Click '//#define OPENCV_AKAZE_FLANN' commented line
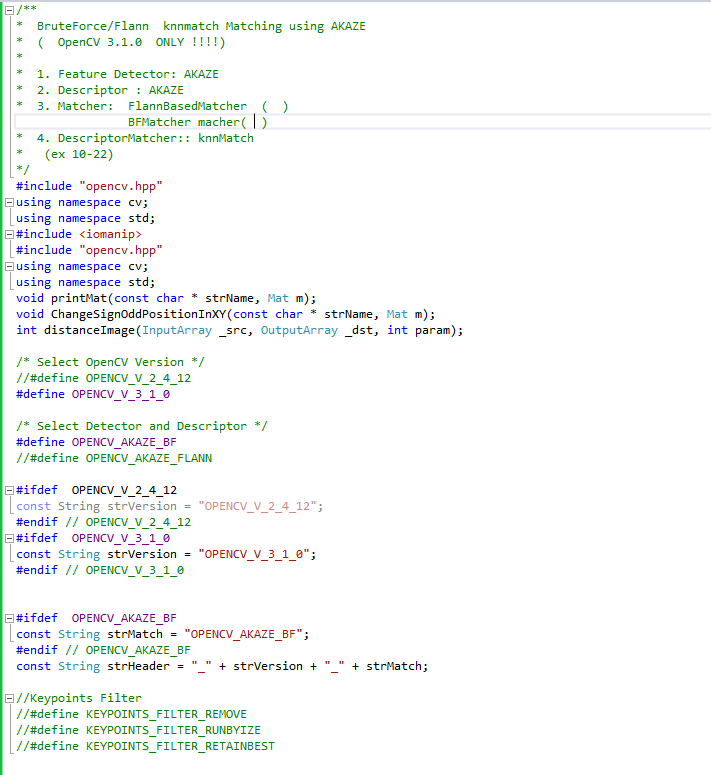Viewport: 711px width, 775px height. click(x=114, y=458)
